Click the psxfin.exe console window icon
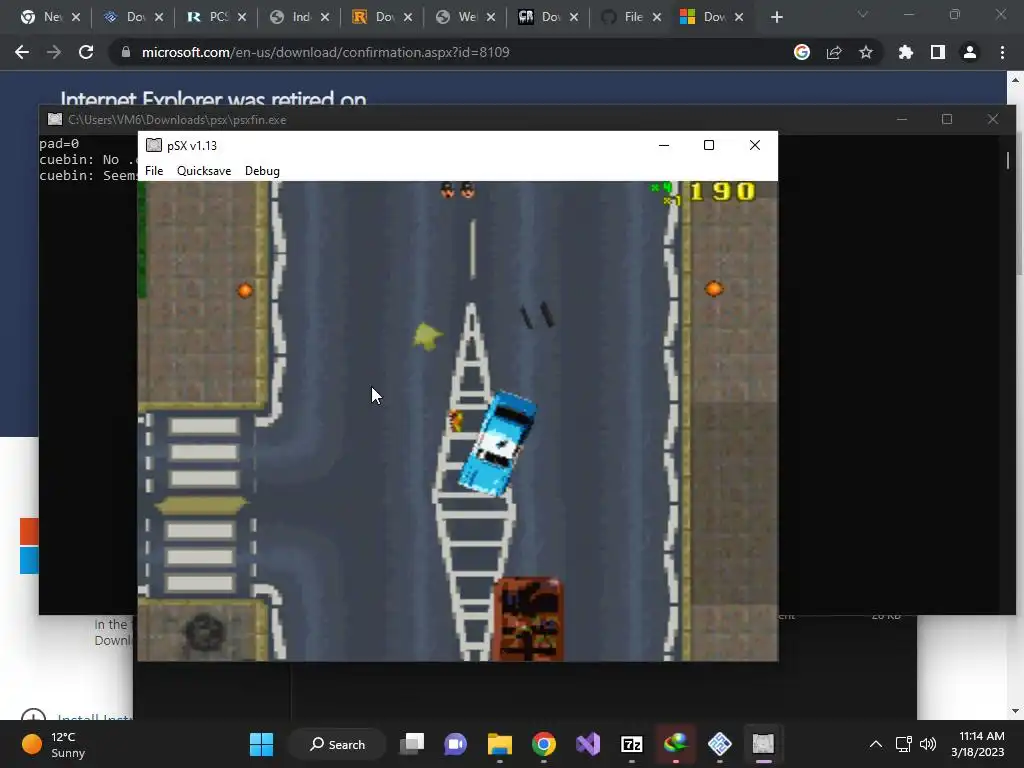This screenshot has height=768, width=1024. tap(55, 120)
